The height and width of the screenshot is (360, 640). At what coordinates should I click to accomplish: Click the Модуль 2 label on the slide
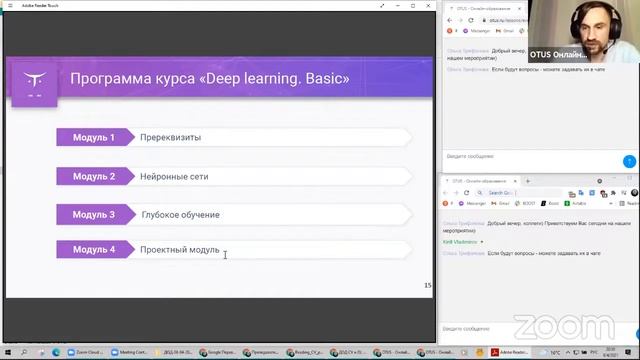94,176
